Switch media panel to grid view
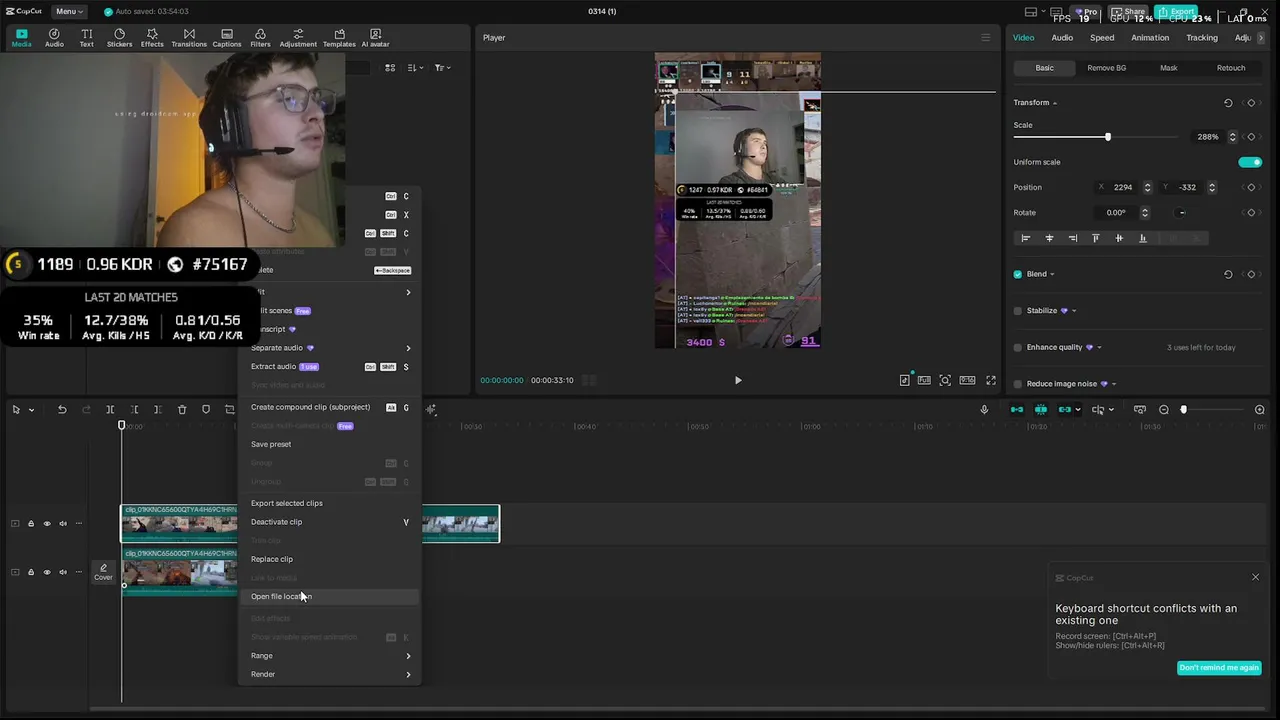1280x720 pixels. pos(390,68)
